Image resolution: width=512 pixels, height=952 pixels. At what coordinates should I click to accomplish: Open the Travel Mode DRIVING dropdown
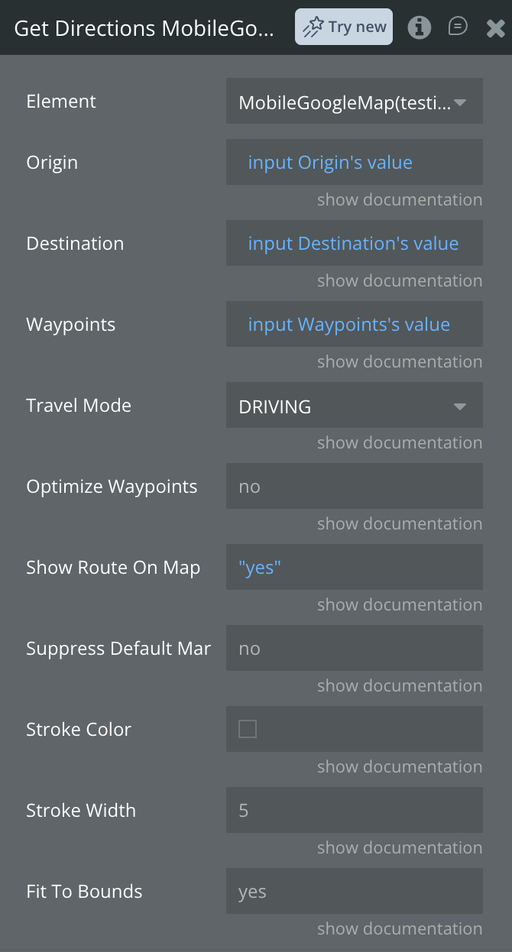coord(354,405)
